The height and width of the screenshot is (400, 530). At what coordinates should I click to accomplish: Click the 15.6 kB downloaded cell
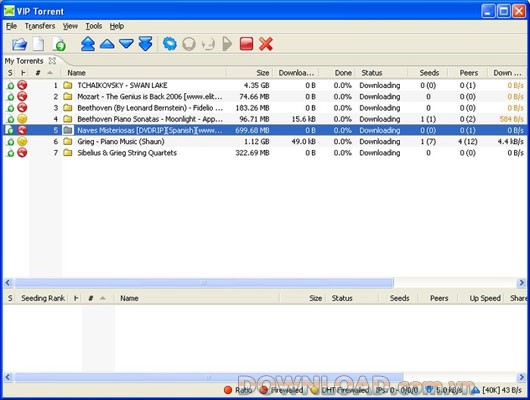coord(303,119)
